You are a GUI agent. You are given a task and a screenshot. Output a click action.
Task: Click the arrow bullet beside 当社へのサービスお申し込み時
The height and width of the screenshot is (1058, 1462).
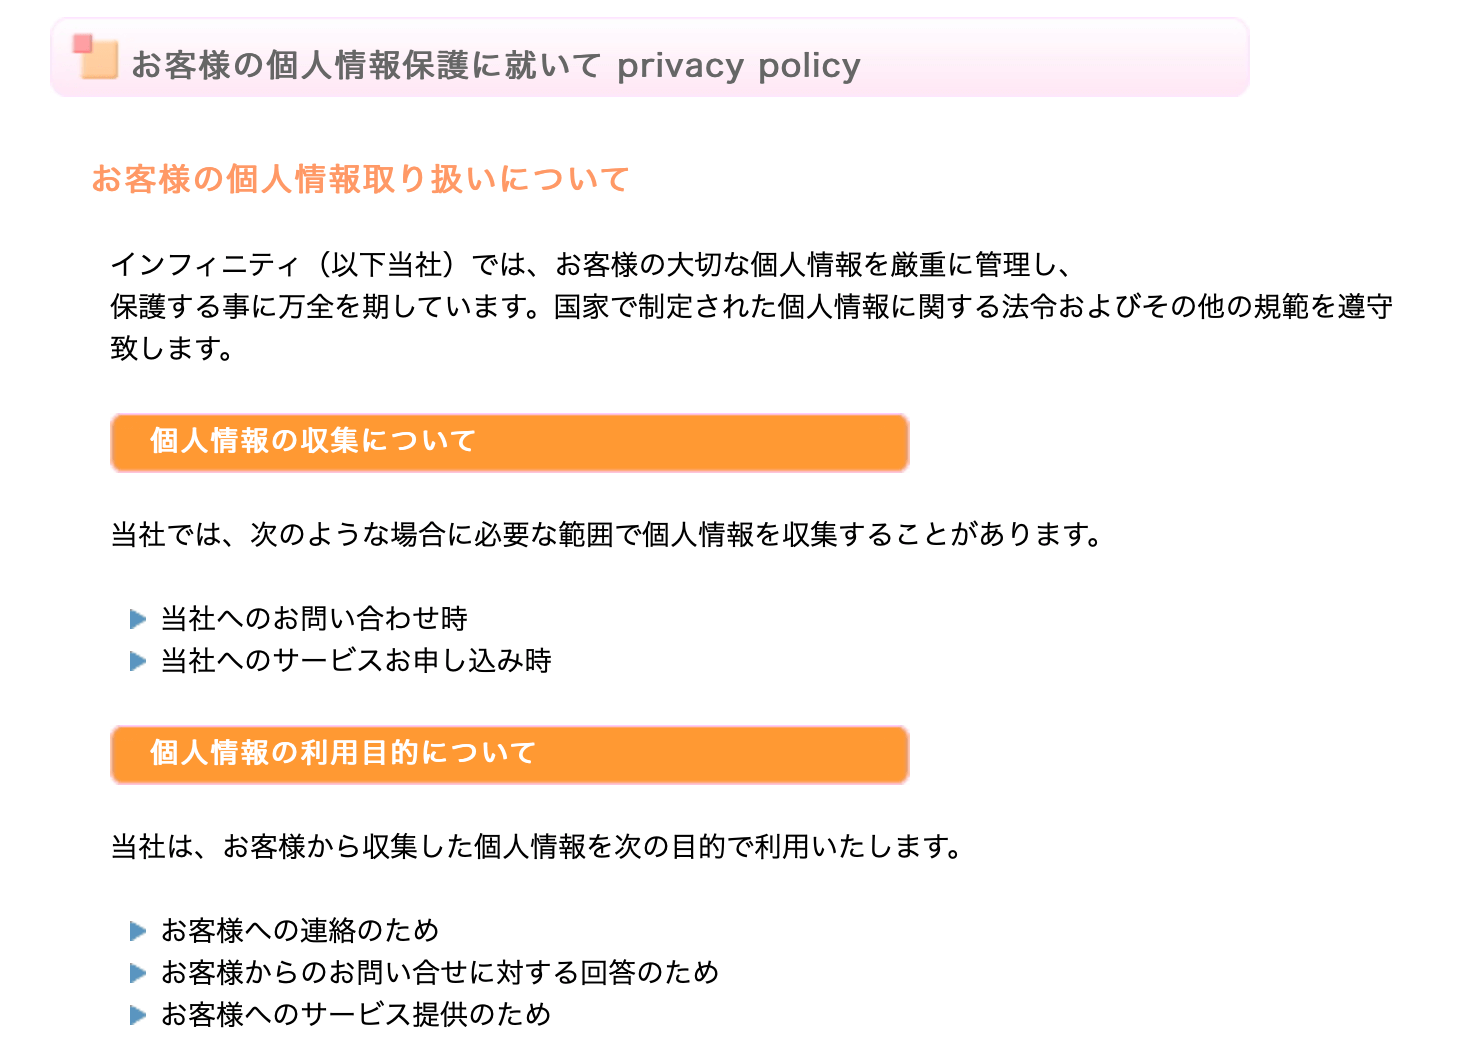point(138,661)
